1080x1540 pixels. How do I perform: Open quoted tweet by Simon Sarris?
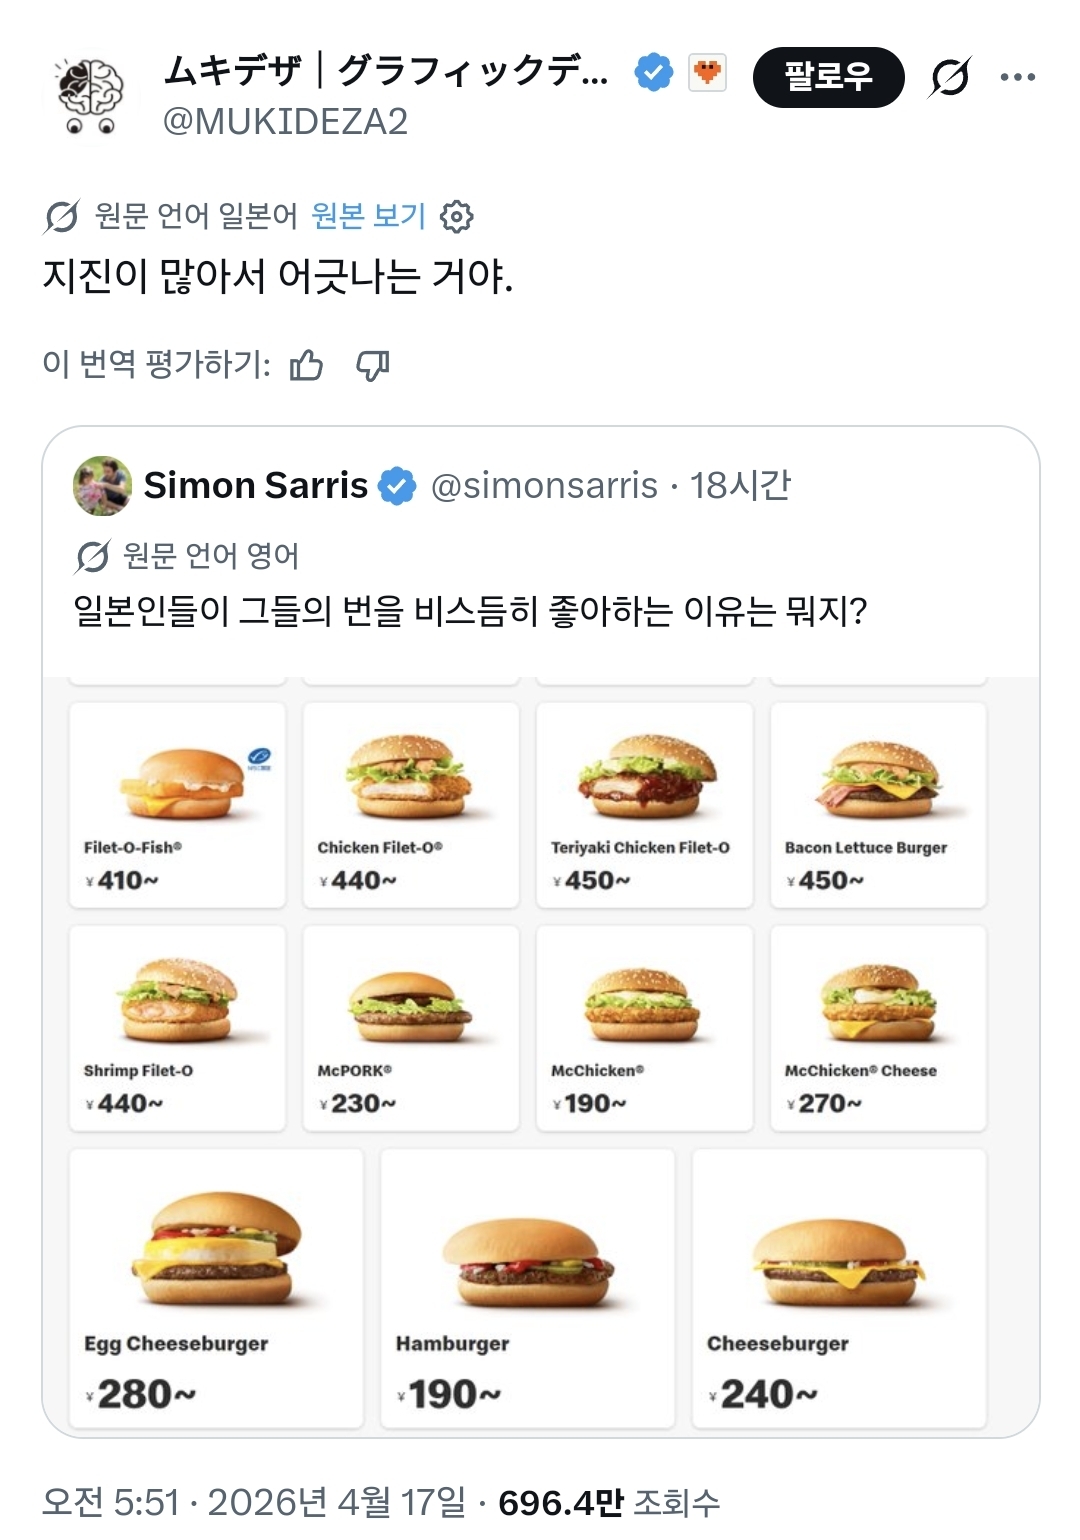470,610
